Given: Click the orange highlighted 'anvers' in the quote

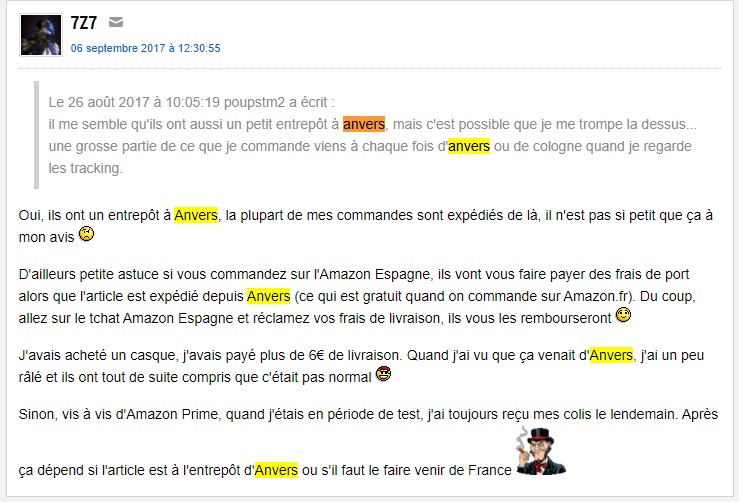Looking at the screenshot, I should click(364, 124).
